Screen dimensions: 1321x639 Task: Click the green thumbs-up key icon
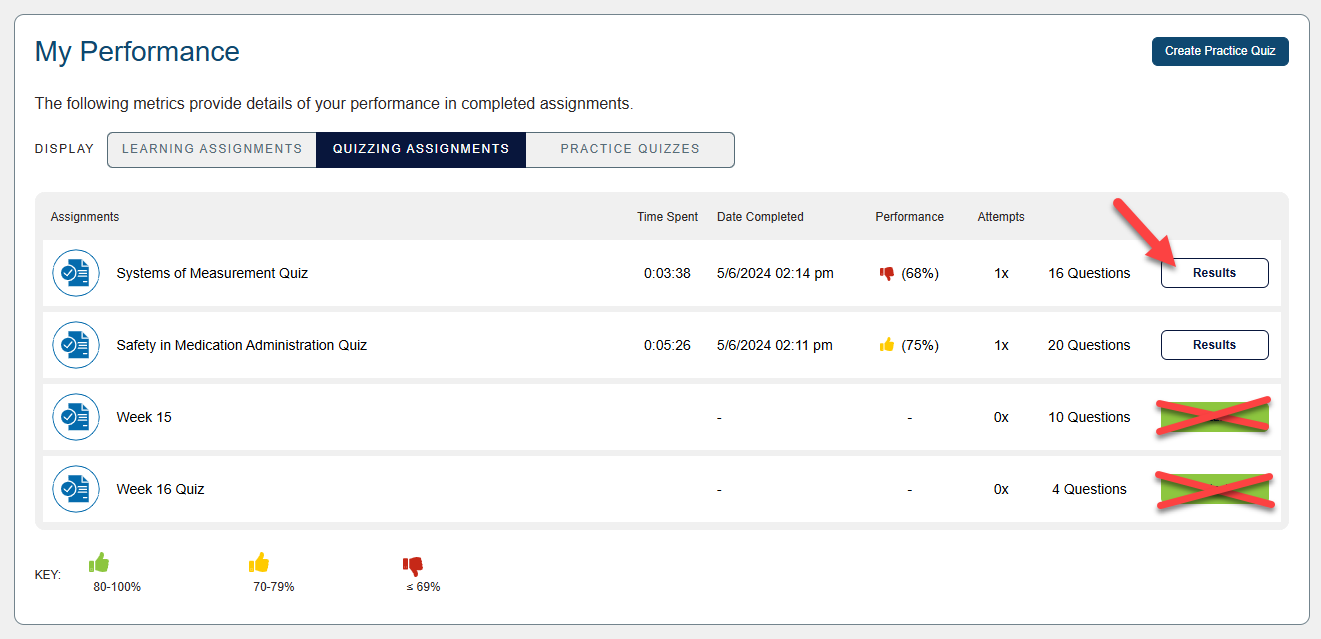[99, 563]
